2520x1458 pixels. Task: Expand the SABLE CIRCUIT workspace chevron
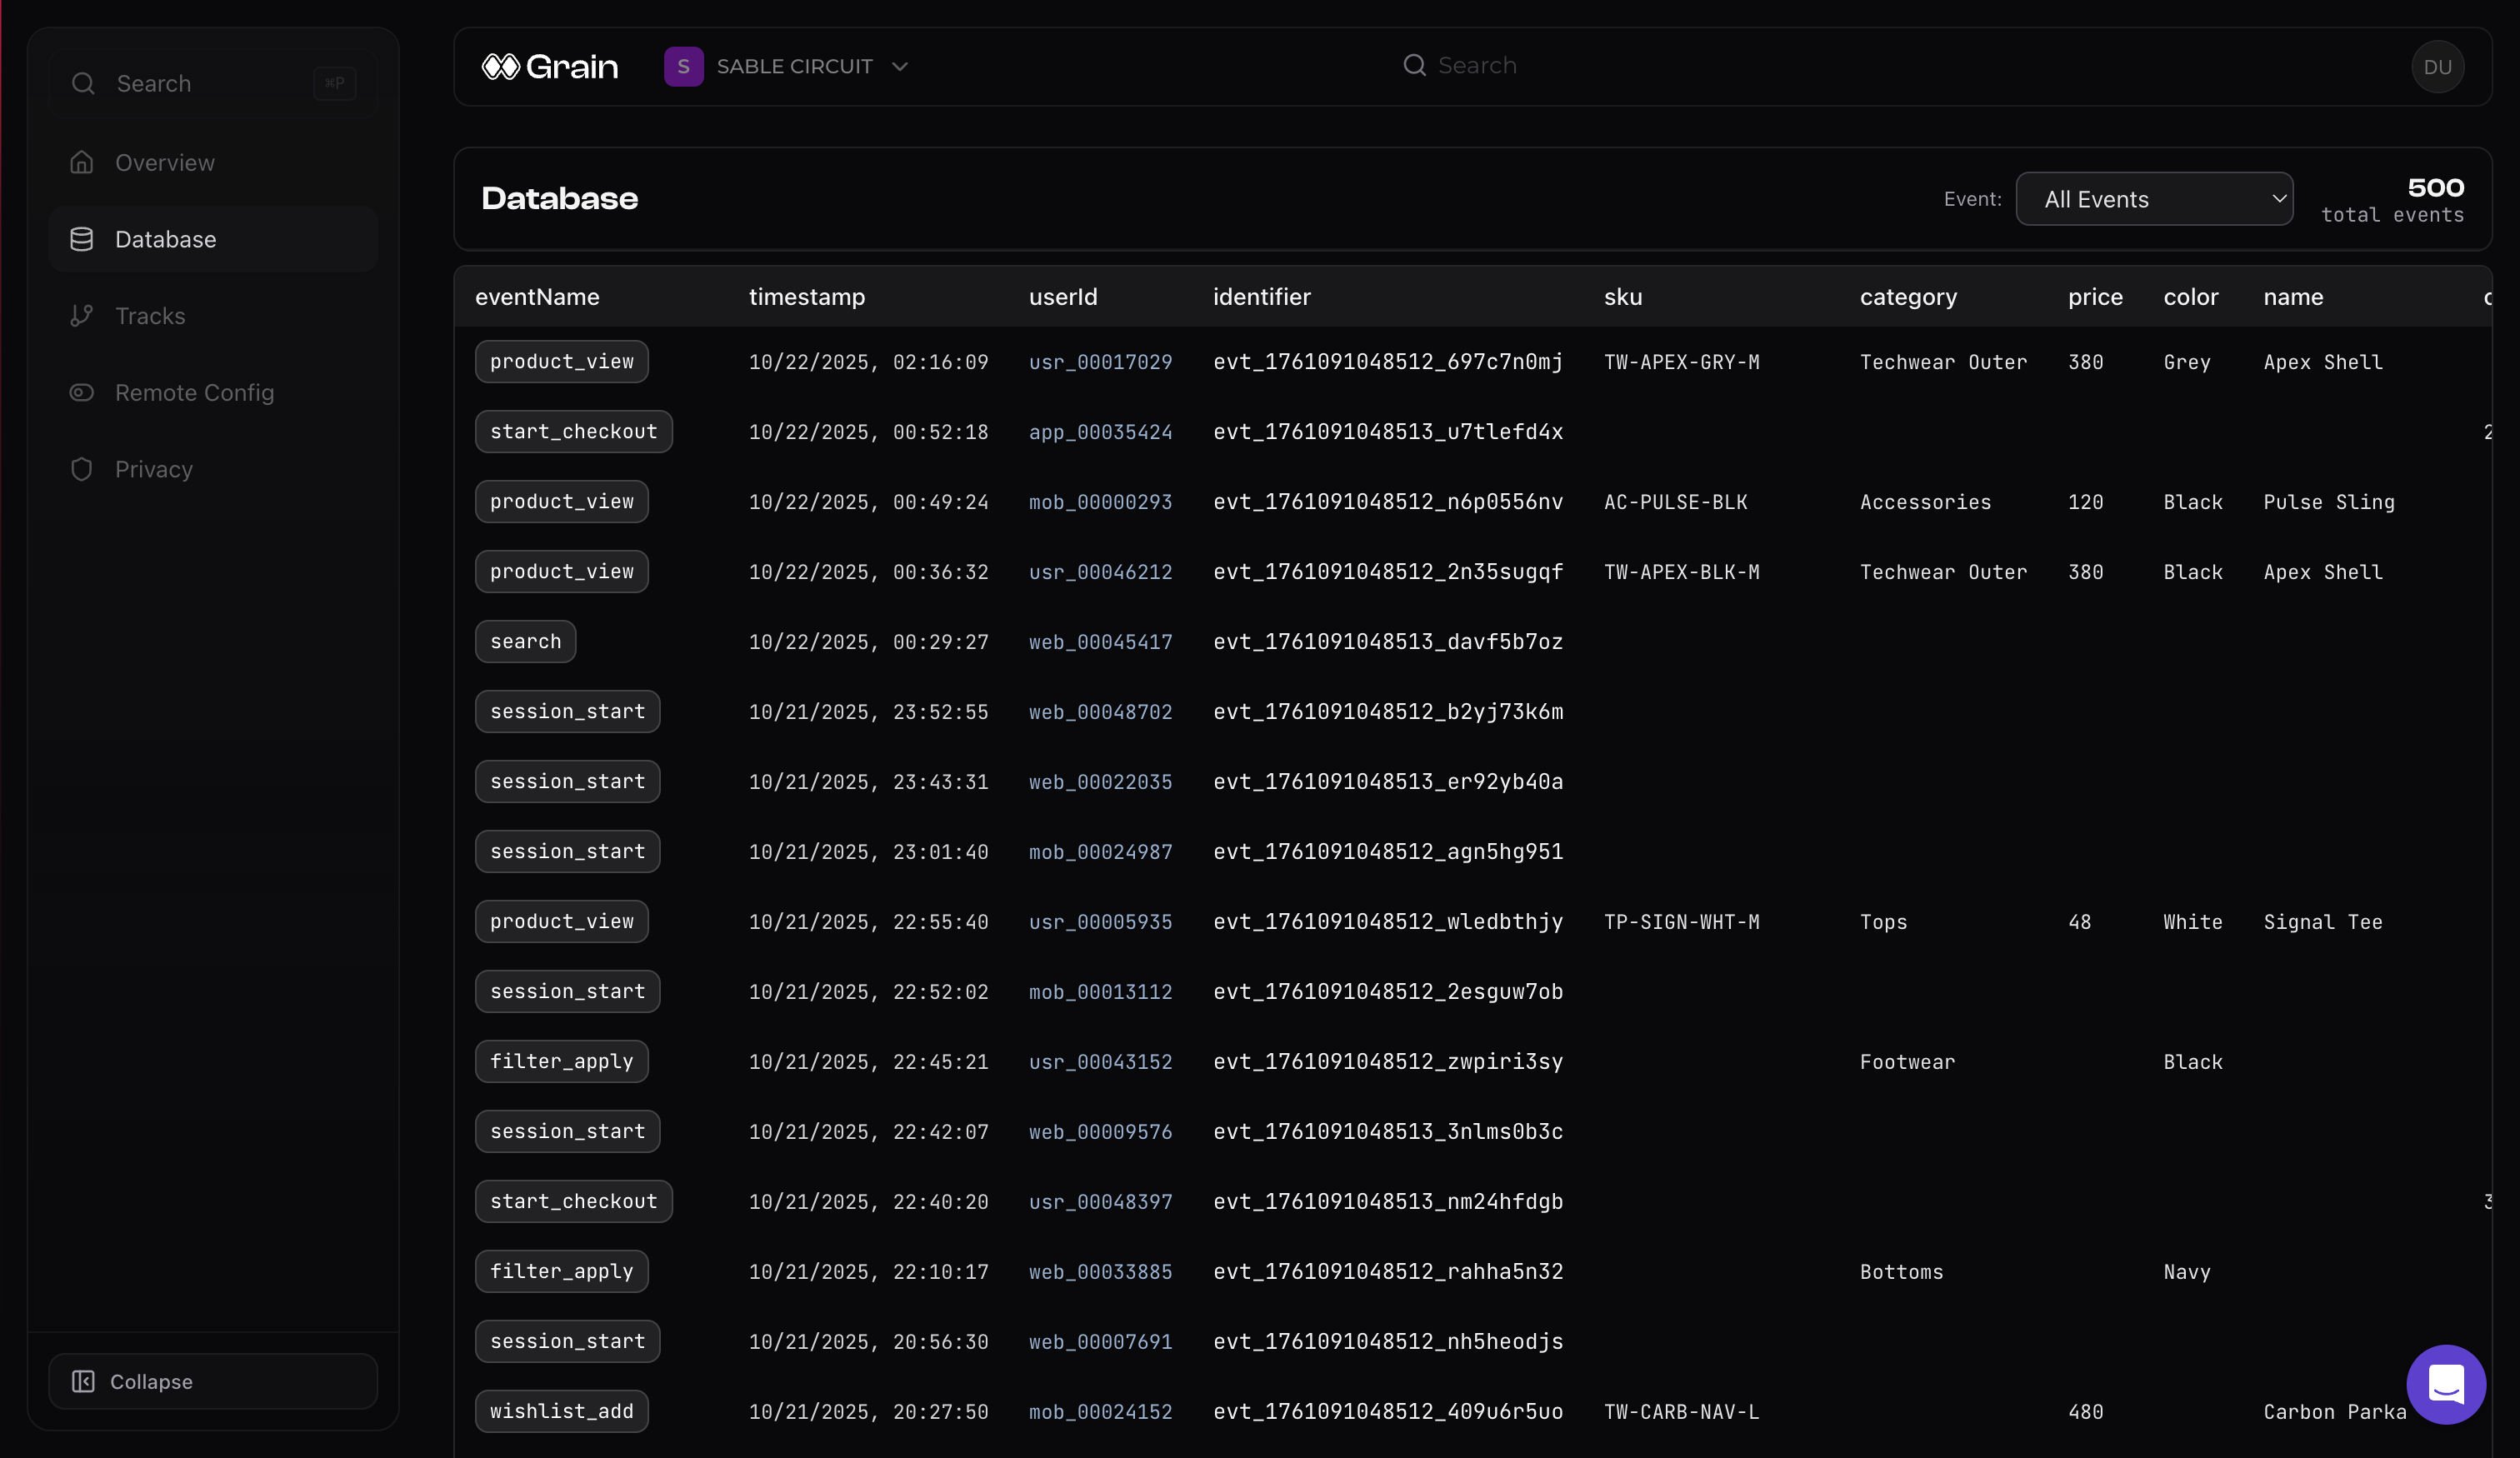click(x=900, y=66)
